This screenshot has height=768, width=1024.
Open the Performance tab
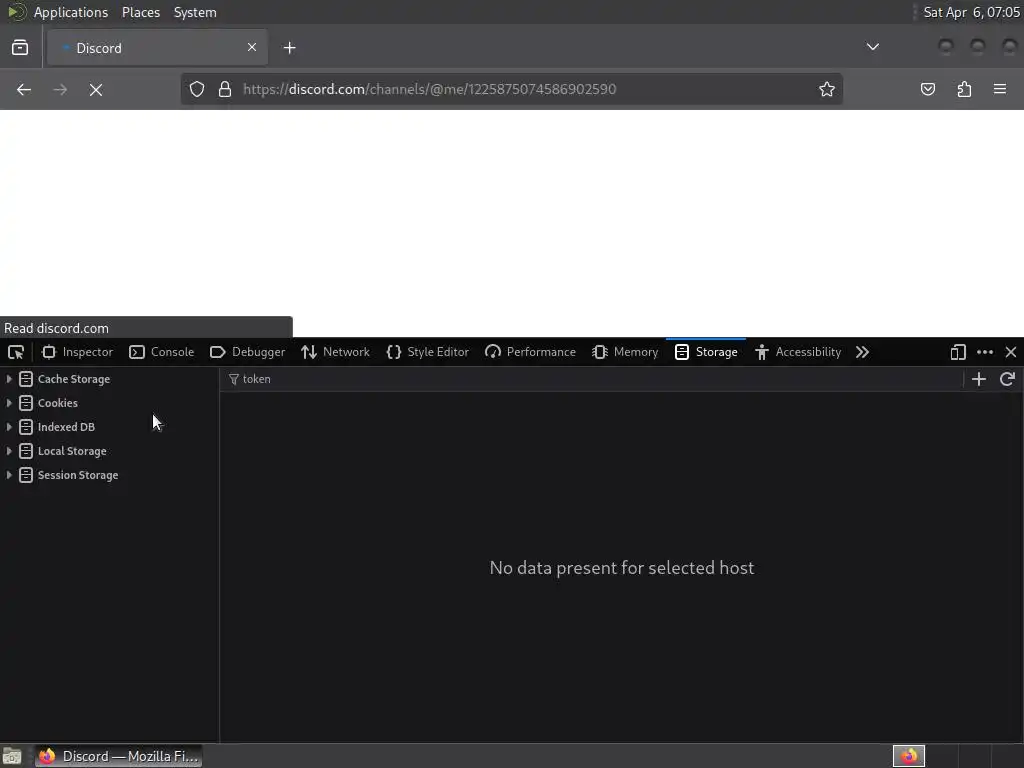point(530,352)
